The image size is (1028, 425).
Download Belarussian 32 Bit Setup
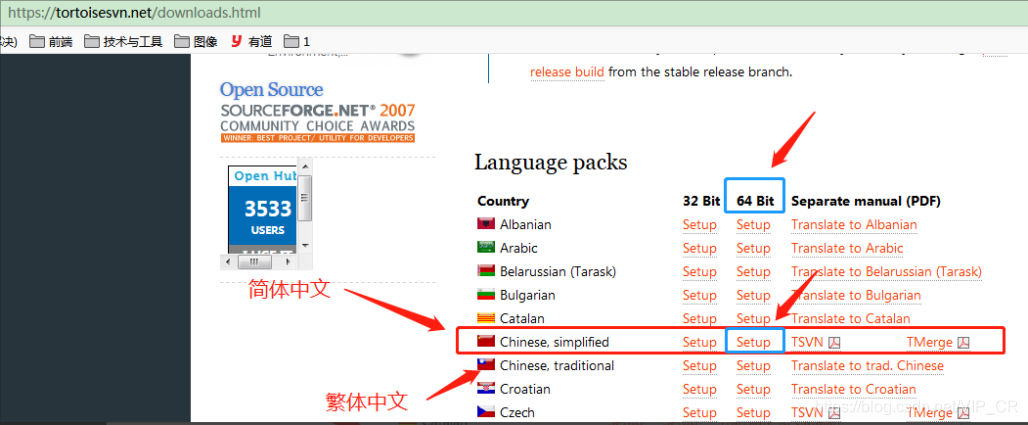(x=700, y=272)
